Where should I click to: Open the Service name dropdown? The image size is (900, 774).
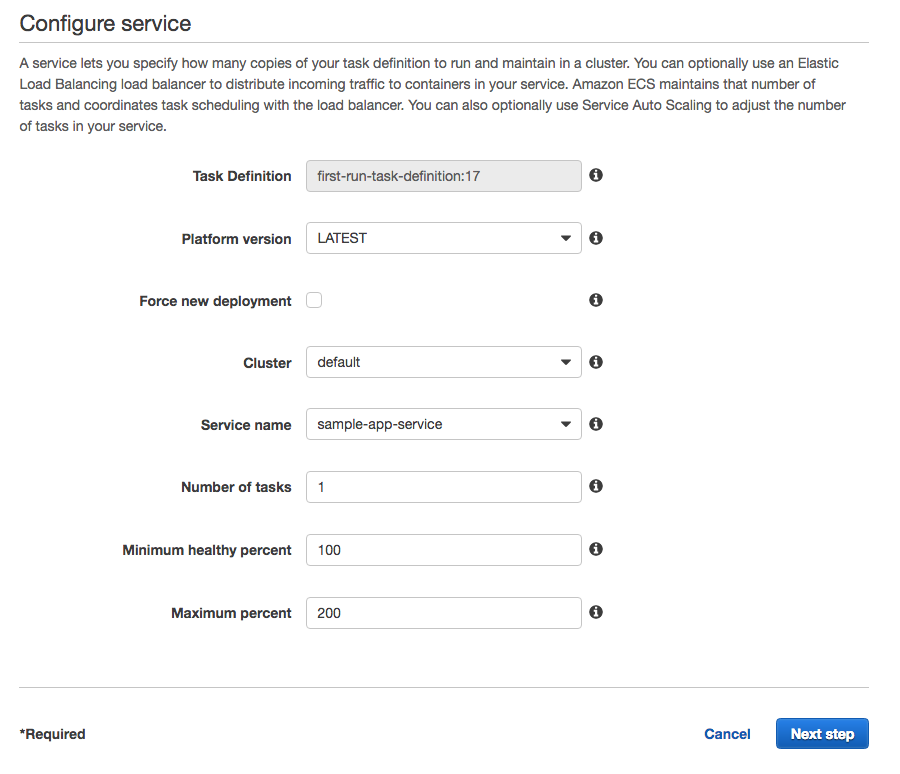(x=443, y=424)
